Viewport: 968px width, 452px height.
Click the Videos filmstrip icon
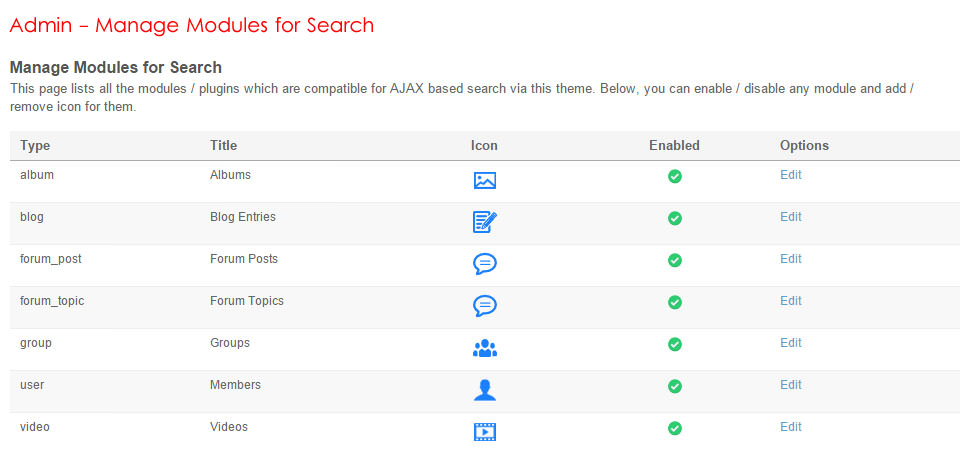coord(484,432)
